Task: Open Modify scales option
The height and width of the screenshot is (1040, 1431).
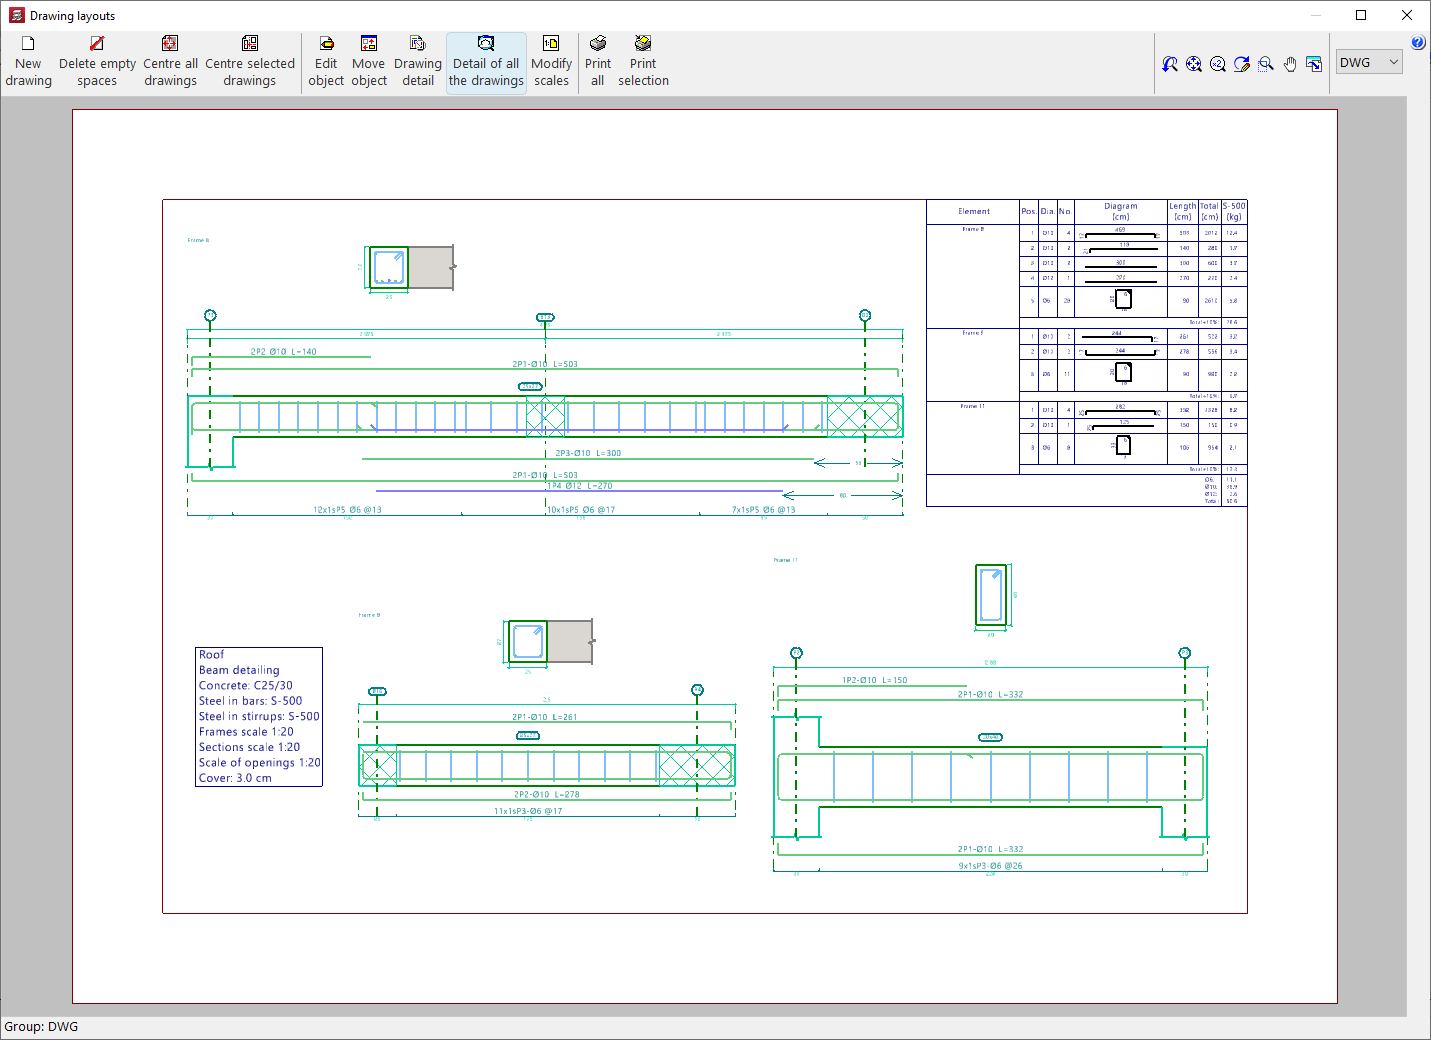Action: (551, 62)
